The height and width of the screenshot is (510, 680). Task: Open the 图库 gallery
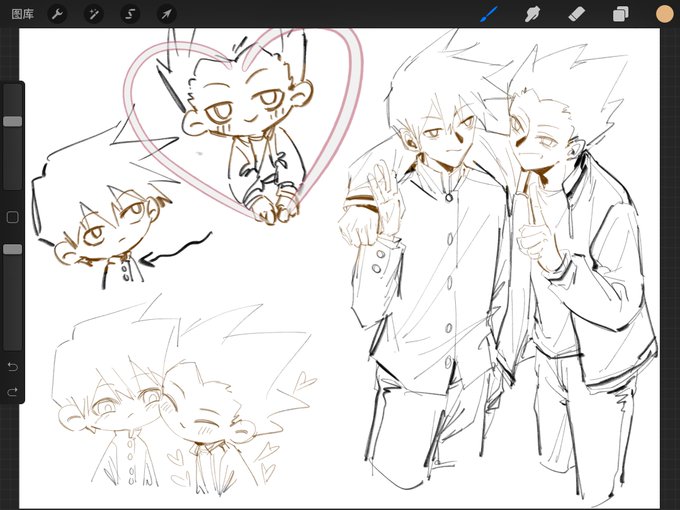[x=23, y=14]
